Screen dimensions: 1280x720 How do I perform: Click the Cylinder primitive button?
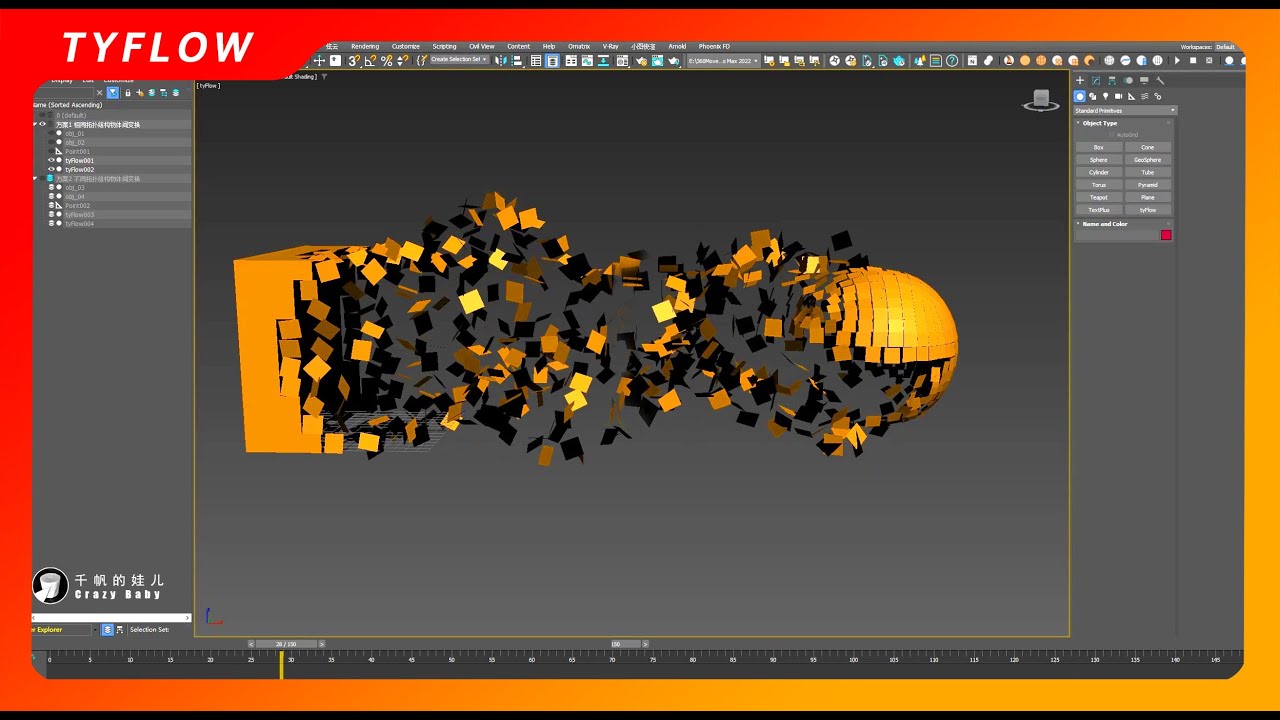point(1099,172)
